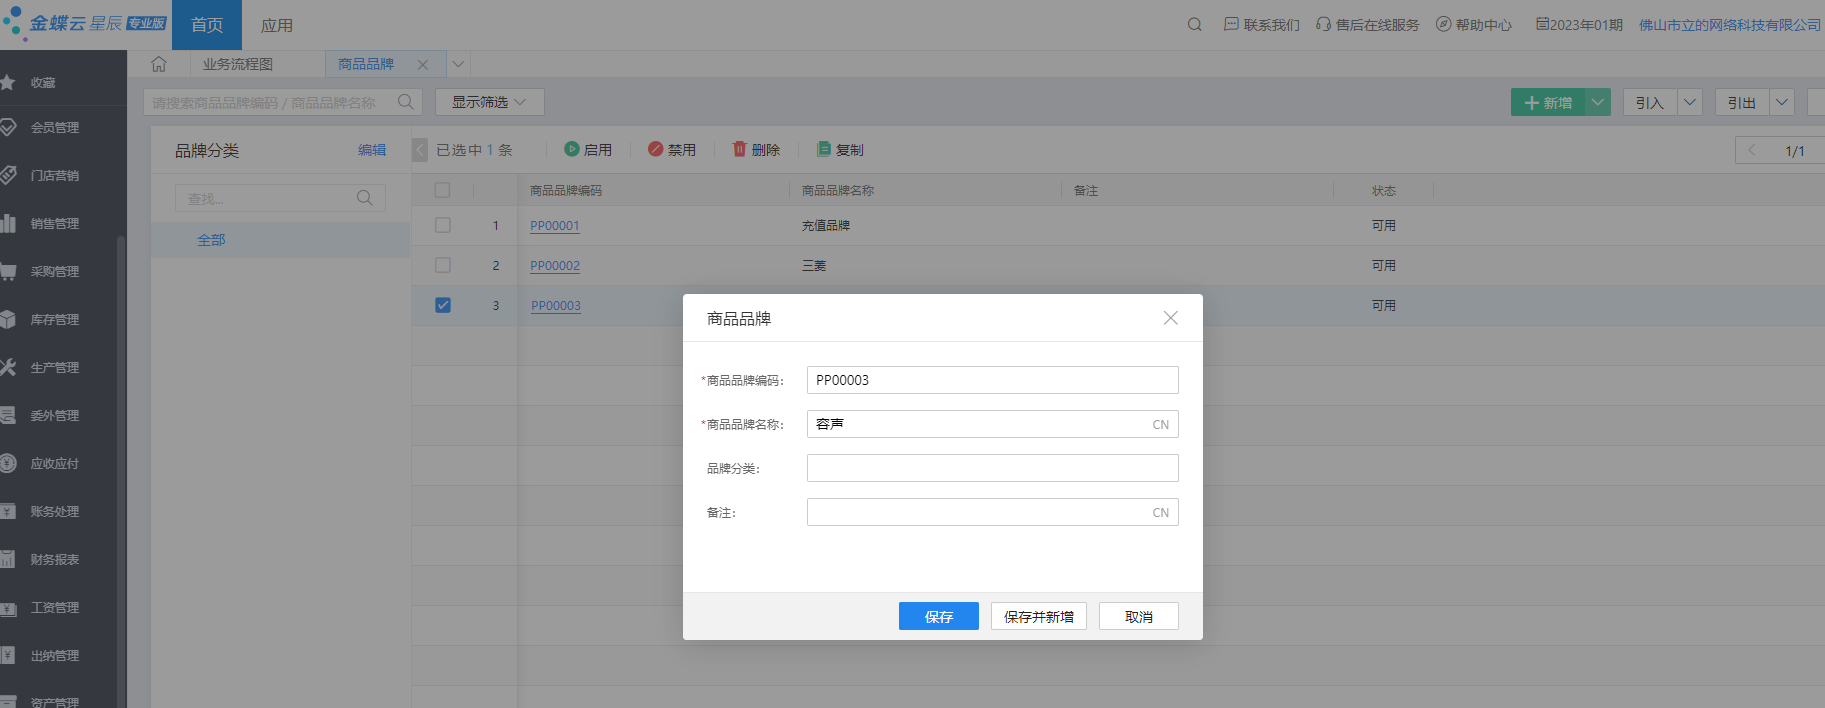Close the 商品品牌 dialog with X

(1171, 318)
